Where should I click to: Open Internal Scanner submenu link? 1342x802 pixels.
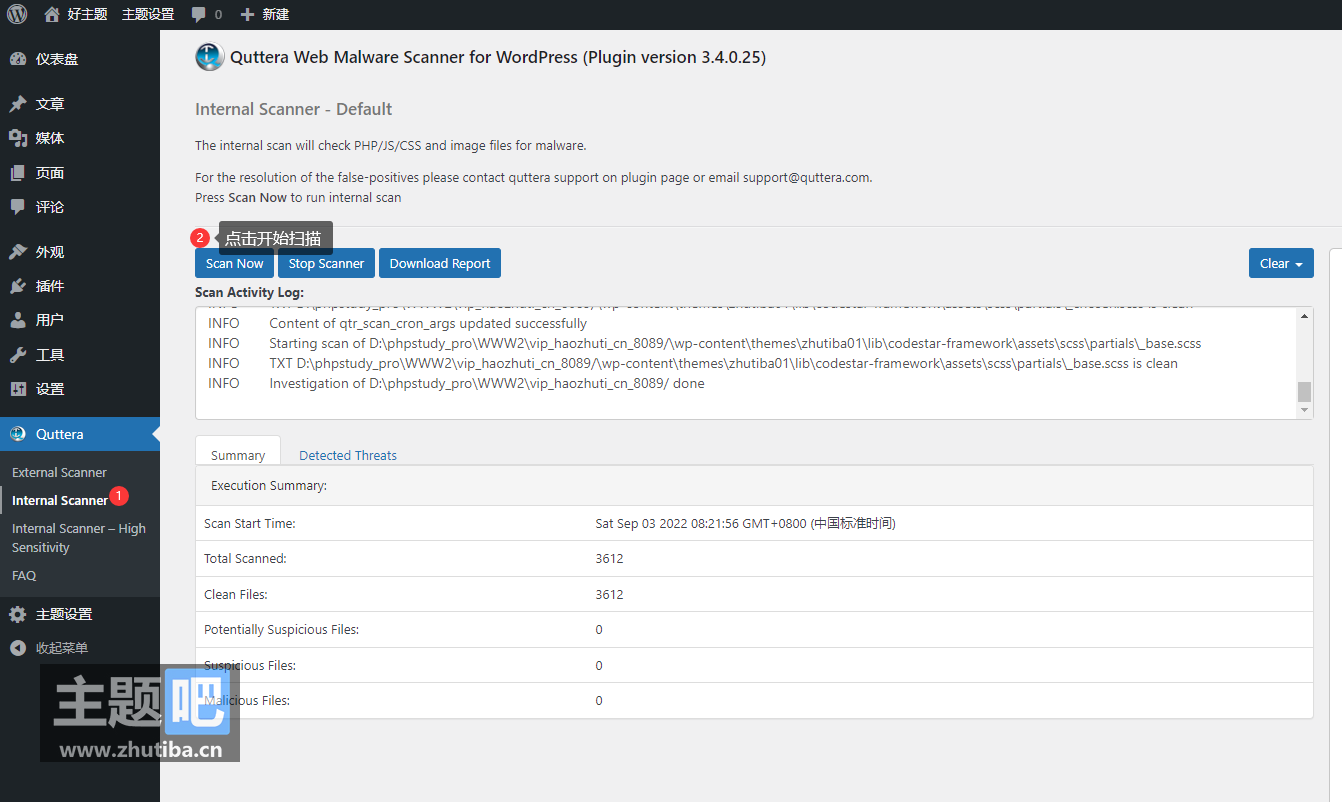tap(60, 500)
